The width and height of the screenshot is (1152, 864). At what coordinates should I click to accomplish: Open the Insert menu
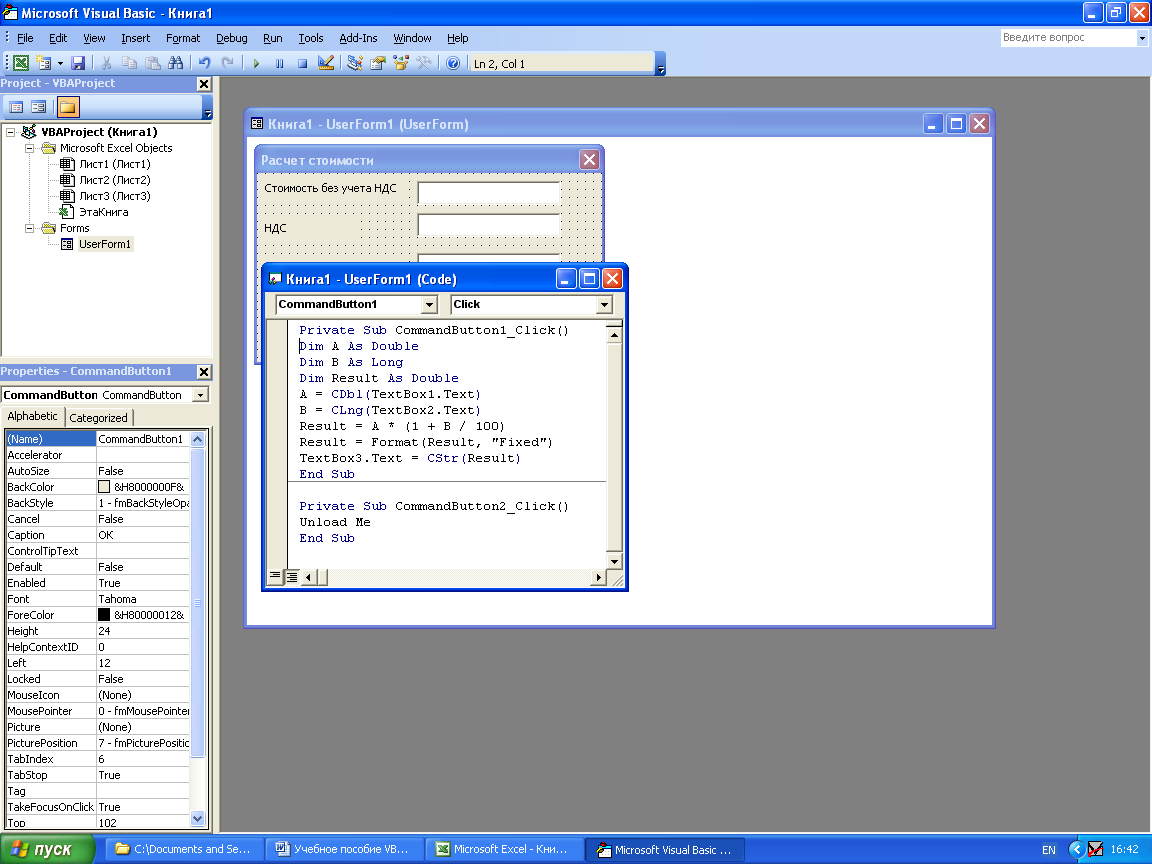135,38
